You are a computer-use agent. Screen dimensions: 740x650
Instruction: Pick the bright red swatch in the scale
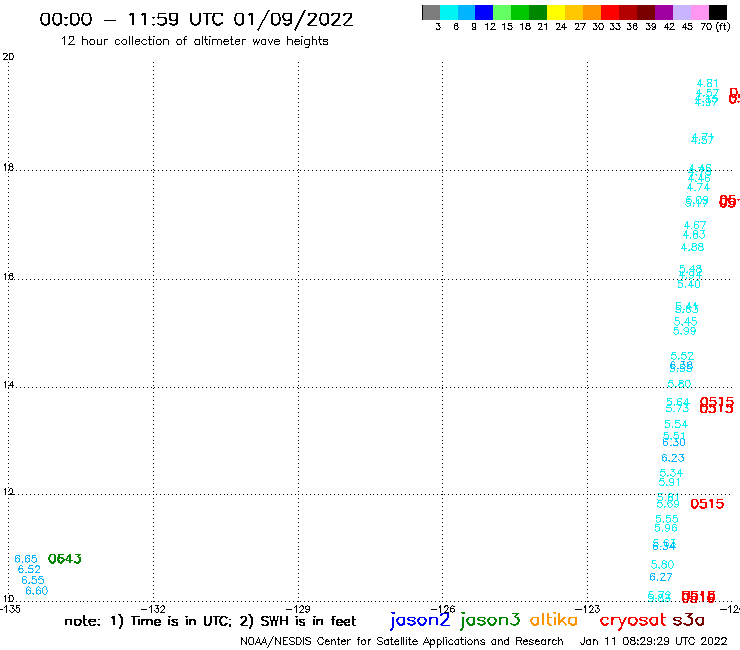point(610,12)
